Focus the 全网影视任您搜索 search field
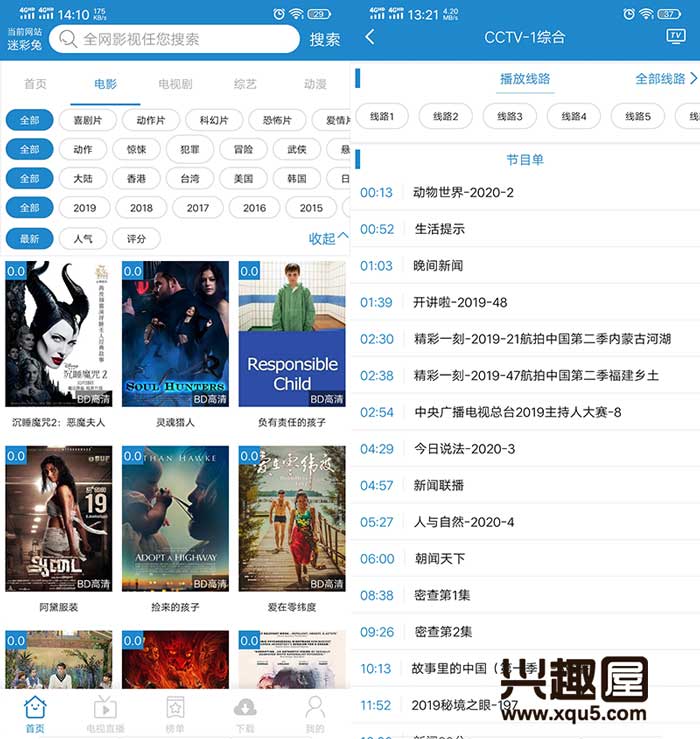Image resolution: width=700 pixels, height=739 pixels. pos(174,39)
